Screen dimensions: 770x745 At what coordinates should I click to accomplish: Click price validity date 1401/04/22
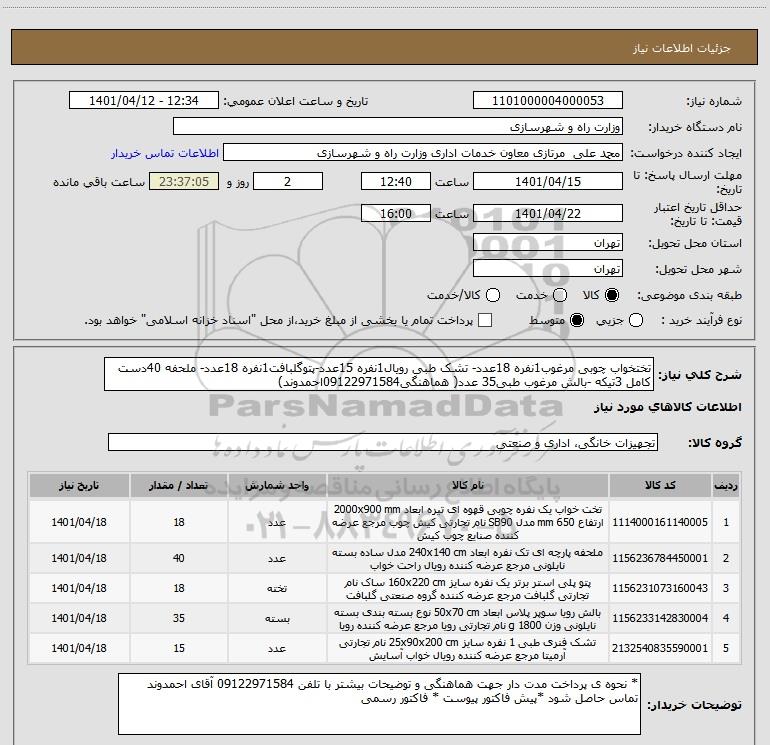548,214
